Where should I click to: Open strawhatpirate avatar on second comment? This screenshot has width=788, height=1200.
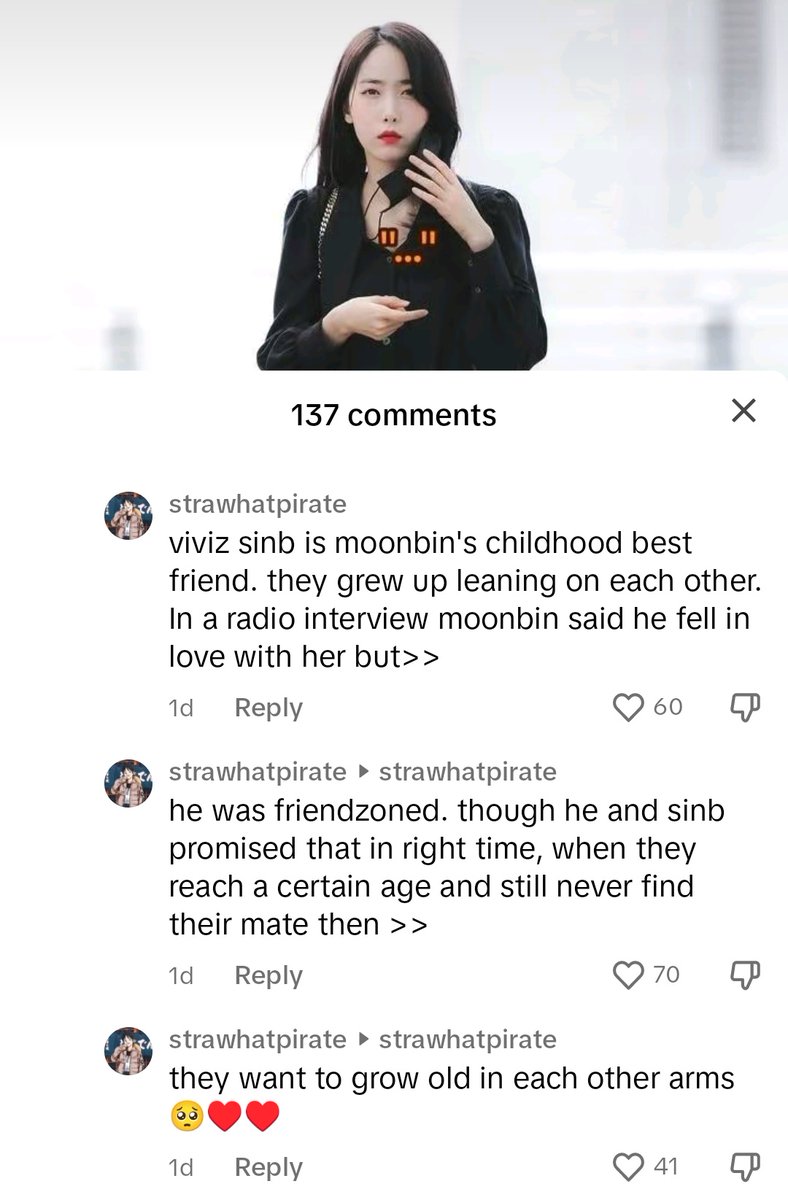click(128, 783)
